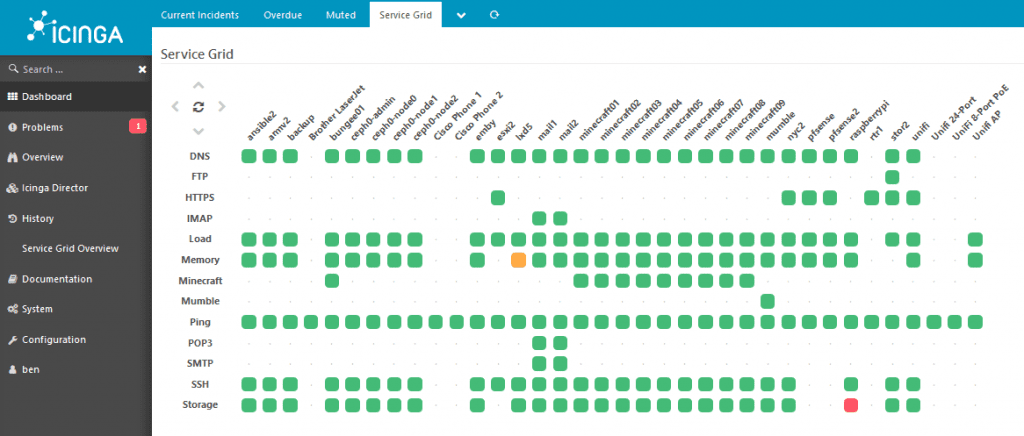Click the red Storage critical cell

coord(851,405)
